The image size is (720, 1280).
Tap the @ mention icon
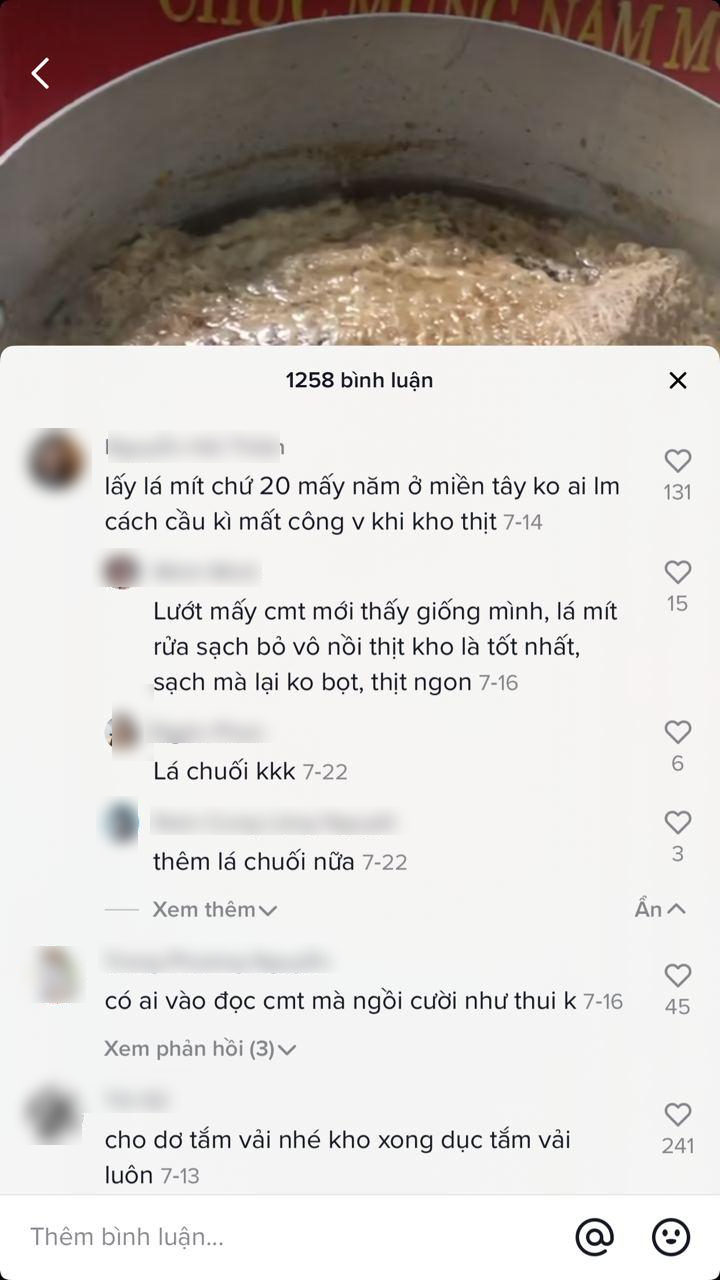pyautogui.click(x=595, y=1237)
